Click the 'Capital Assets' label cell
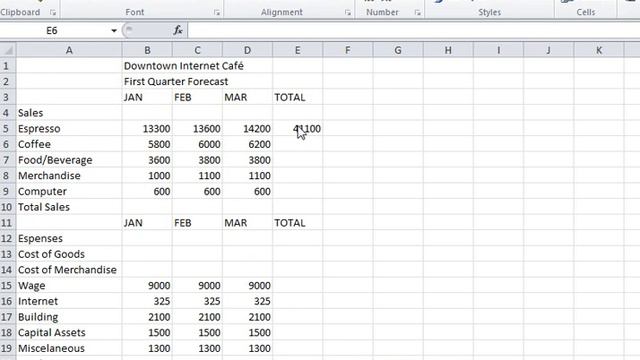The image size is (640, 360). click(x=69, y=333)
